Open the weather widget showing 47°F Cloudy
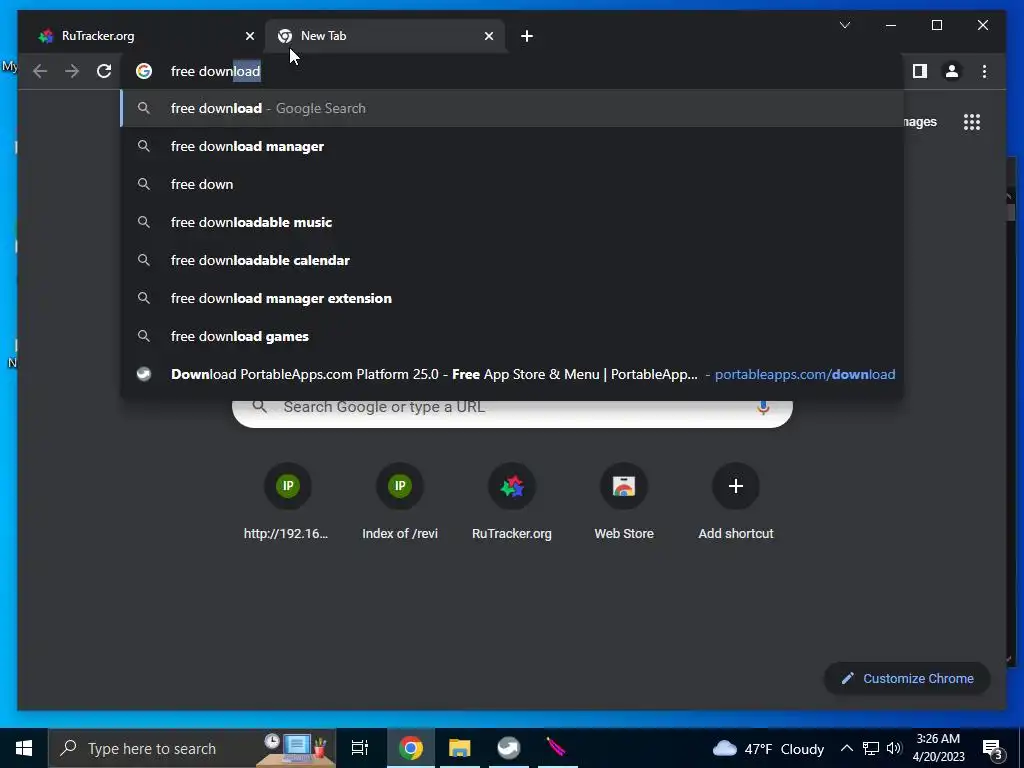Viewport: 1024px width, 768px height. pos(768,748)
